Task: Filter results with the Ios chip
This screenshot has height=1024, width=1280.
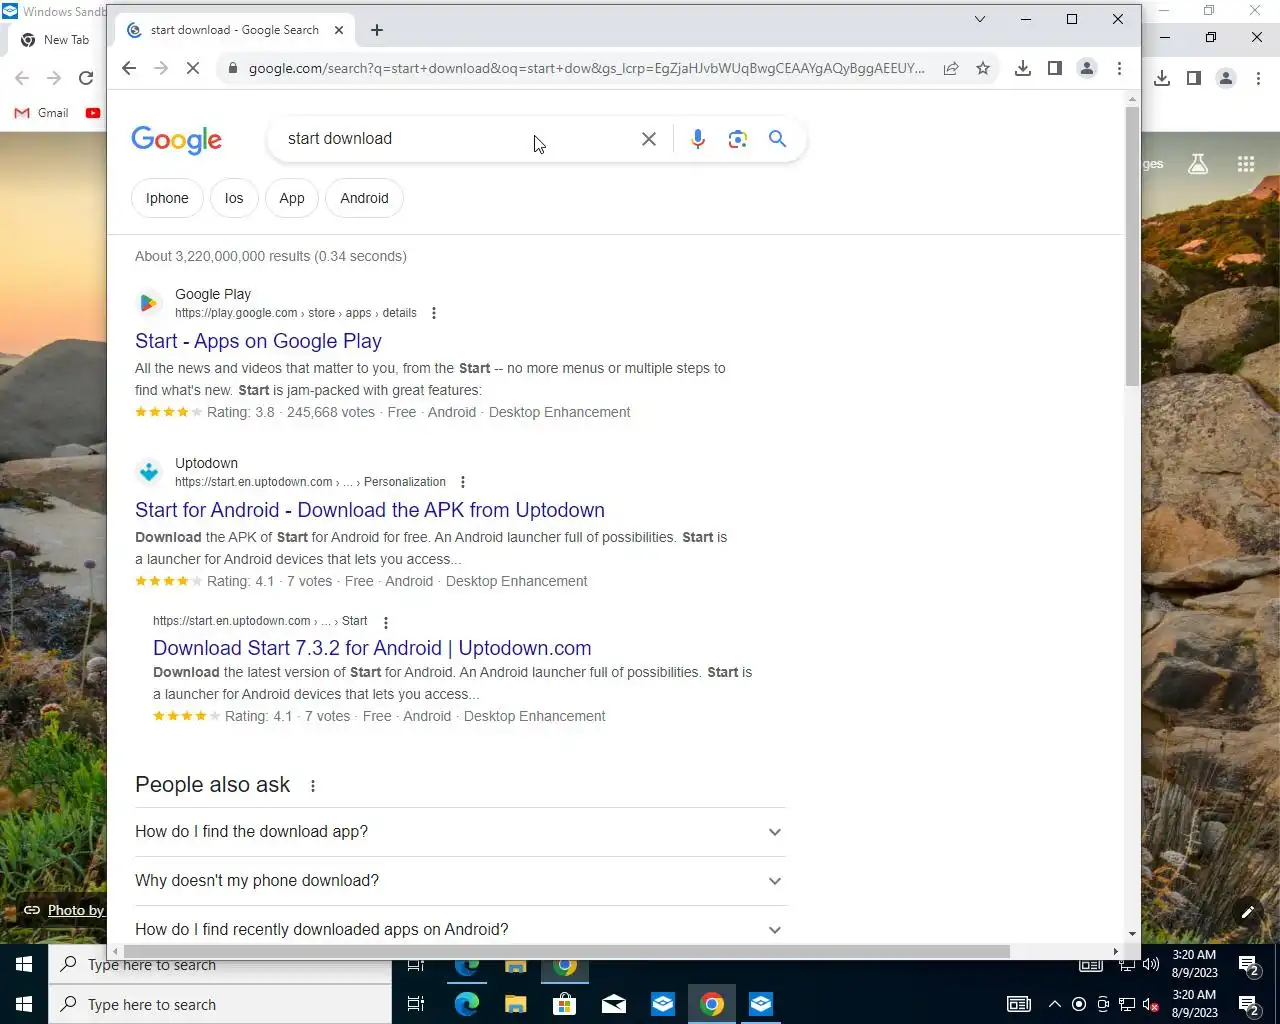Action: click(x=234, y=198)
